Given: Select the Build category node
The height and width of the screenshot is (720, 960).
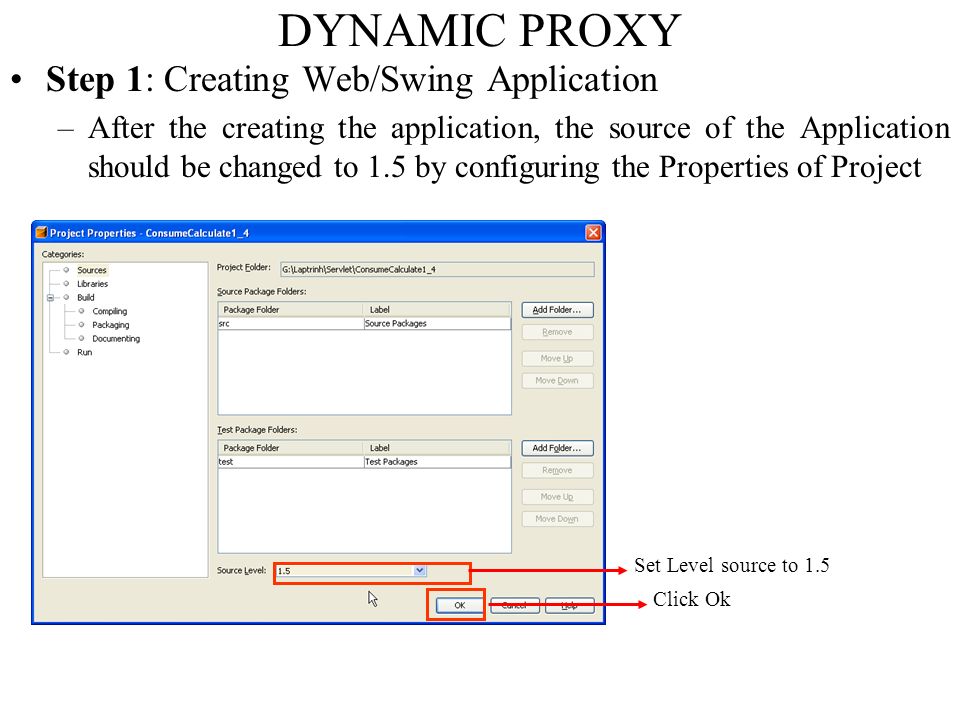Looking at the screenshot, I should [x=86, y=298].
